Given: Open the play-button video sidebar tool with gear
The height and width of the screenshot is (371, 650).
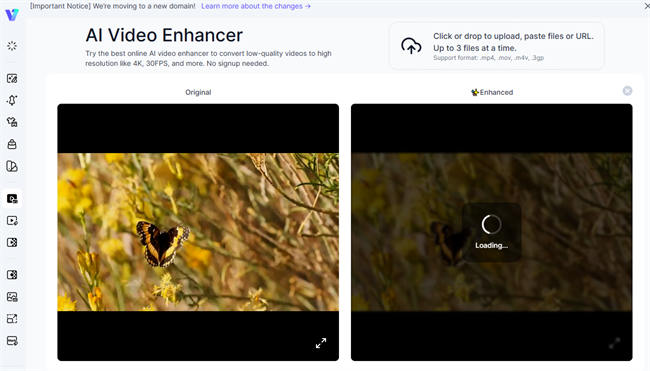Looking at the screenshot, I should pyautogui.click(x=12, y=221).
